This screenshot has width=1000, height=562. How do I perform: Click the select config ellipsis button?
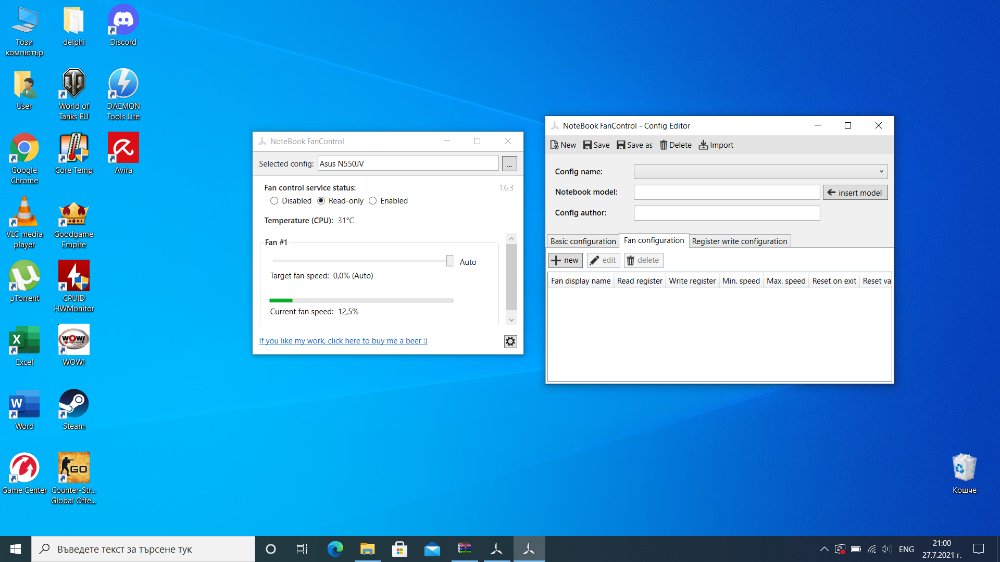(x=509, y=165)
